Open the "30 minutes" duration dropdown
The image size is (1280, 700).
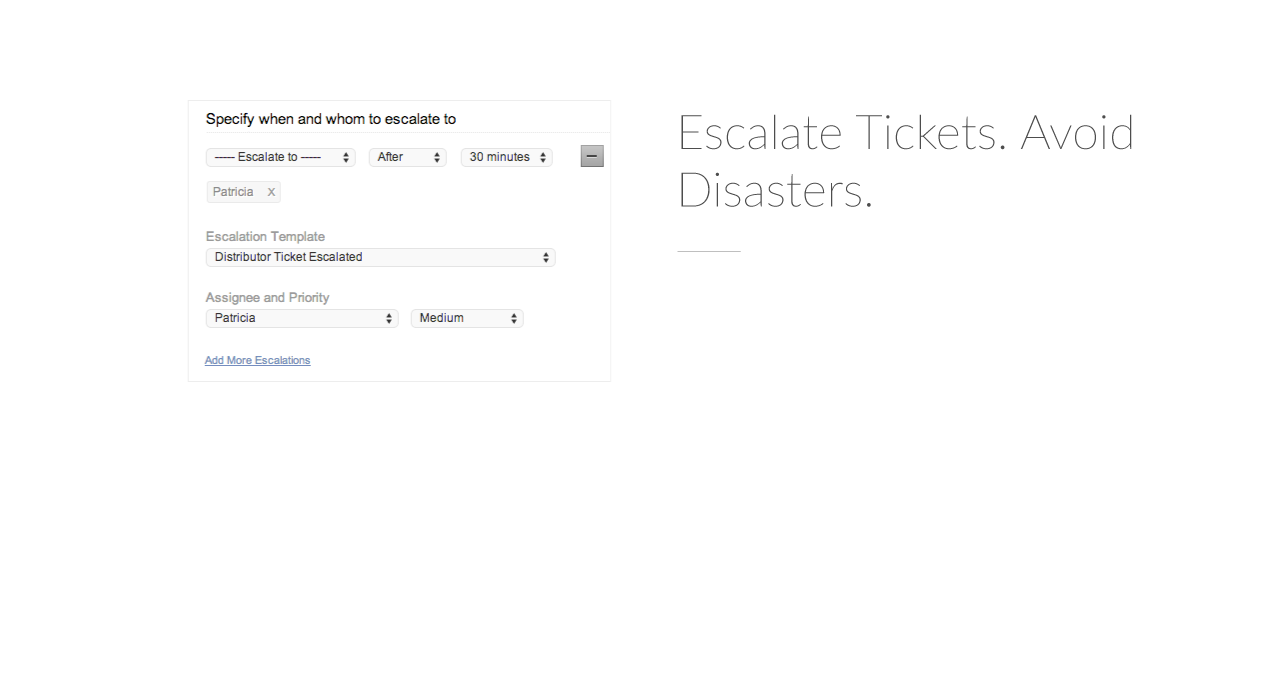(507, 157)
